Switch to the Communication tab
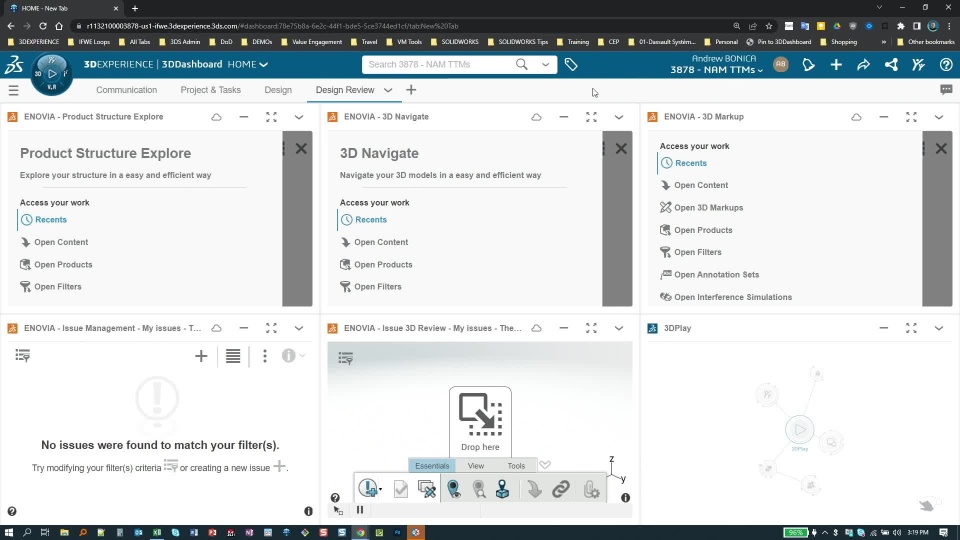 [x=127, y=90]
